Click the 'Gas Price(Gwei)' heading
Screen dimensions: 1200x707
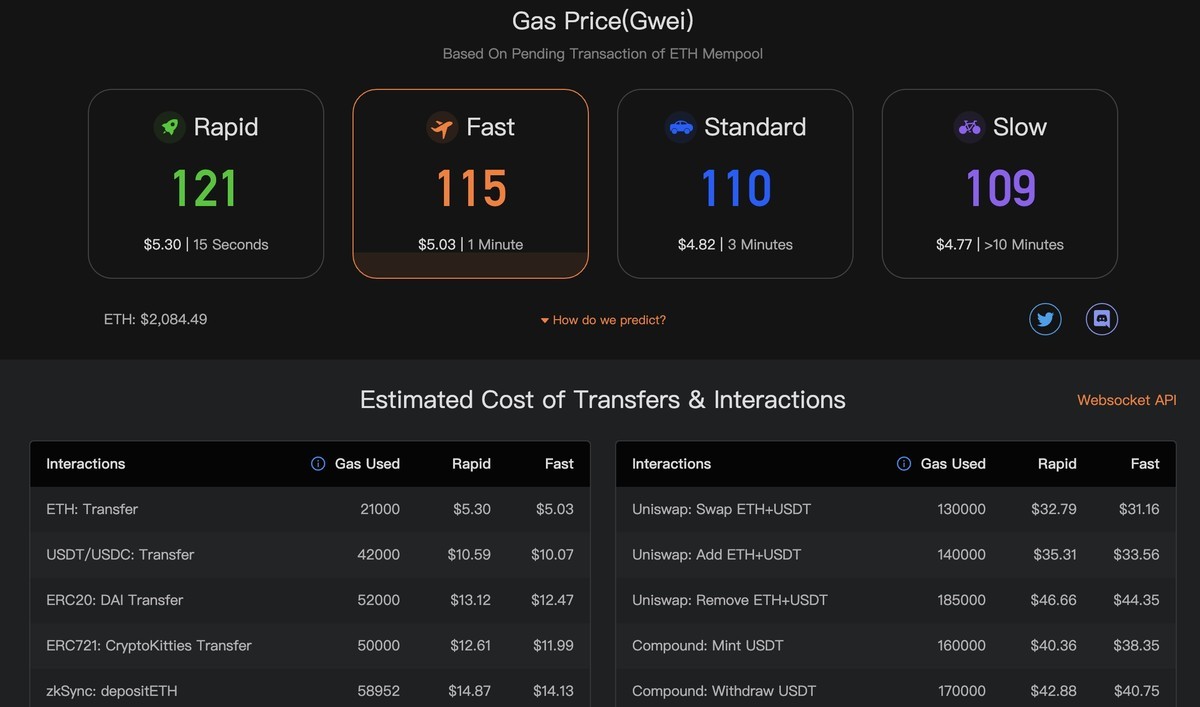[603, 20]
